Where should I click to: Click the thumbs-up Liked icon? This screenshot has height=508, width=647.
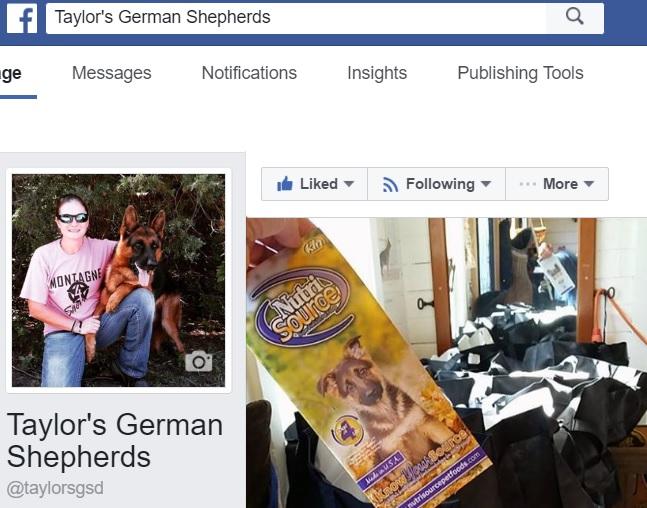click(x=285, y=184)
